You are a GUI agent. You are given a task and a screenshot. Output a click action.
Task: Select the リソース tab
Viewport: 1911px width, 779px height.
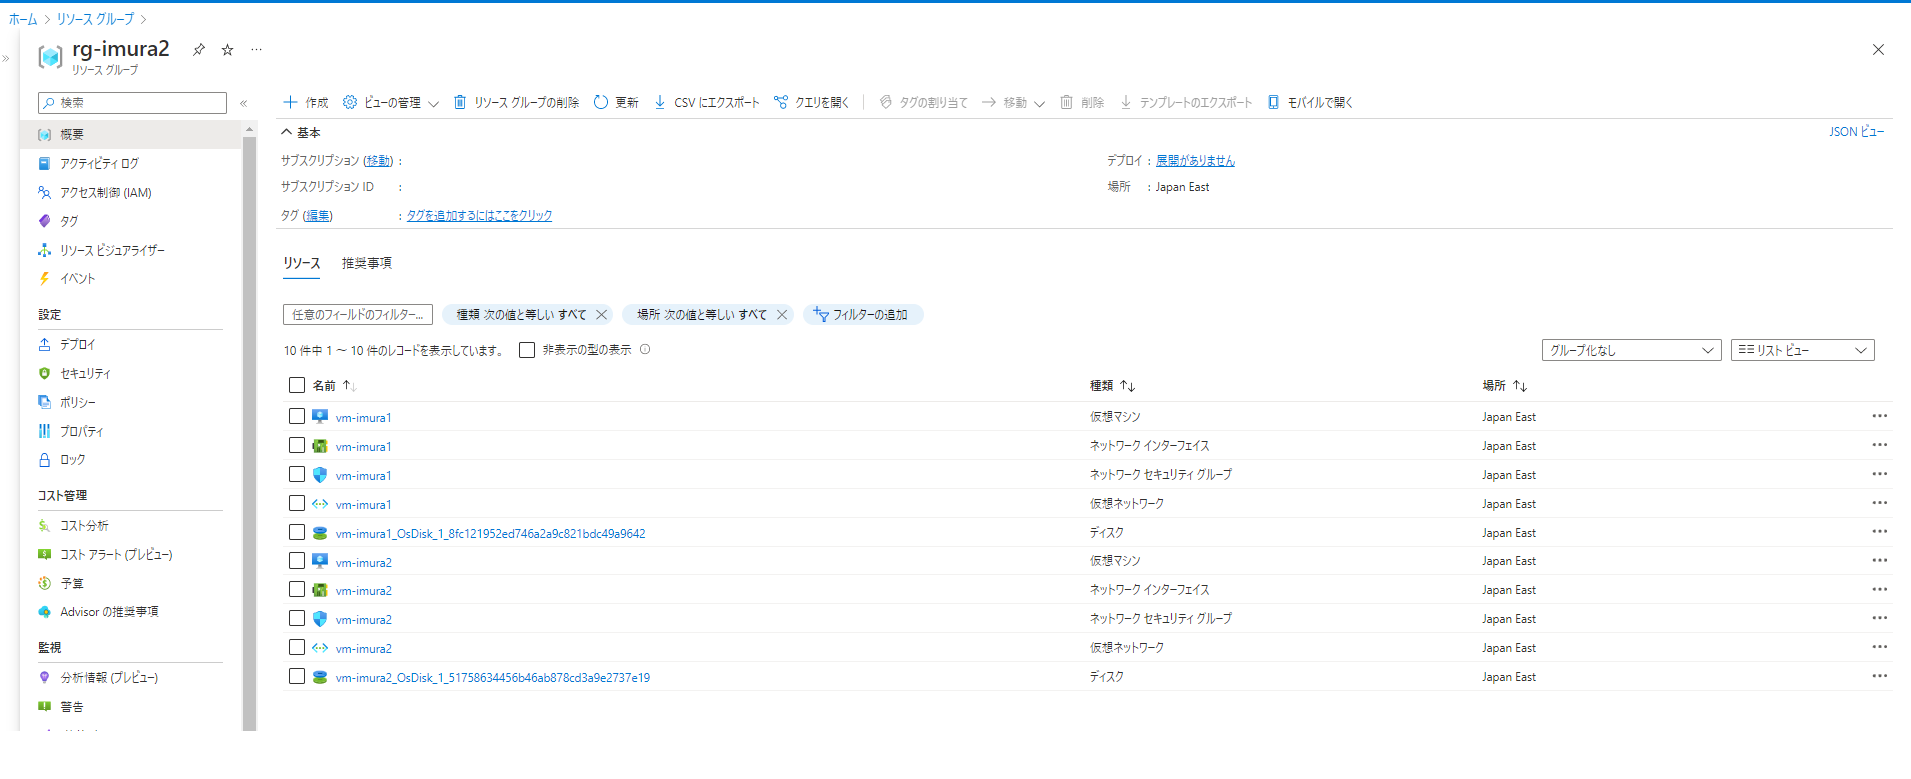point(301,263)
